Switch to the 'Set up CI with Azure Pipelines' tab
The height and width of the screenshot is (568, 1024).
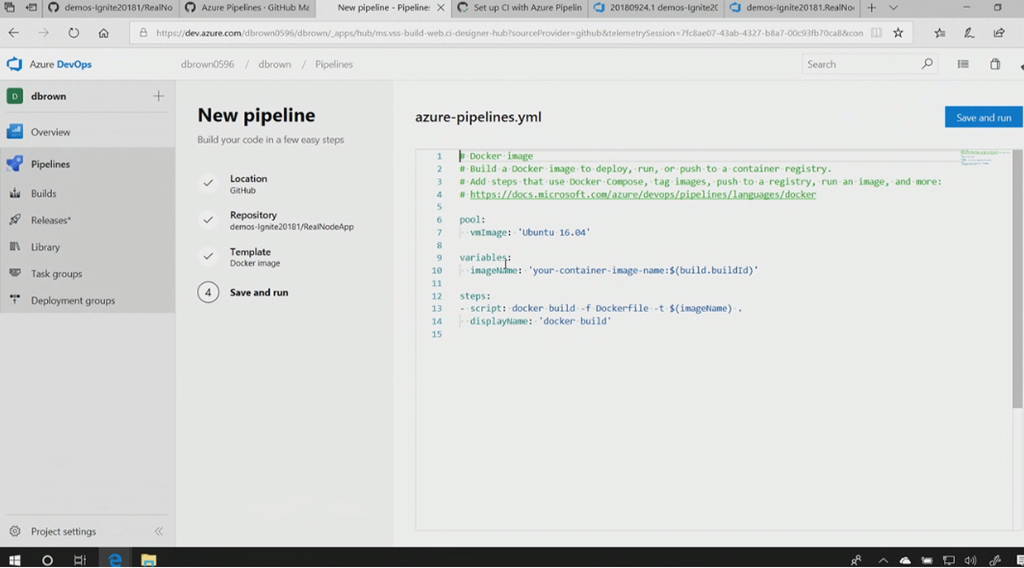click(520, 8)
